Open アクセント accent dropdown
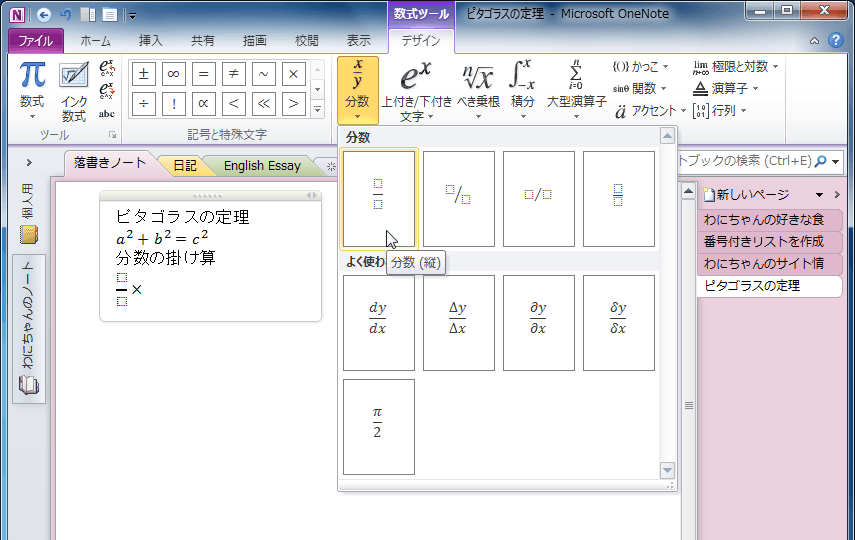 [x=649, y=111]
